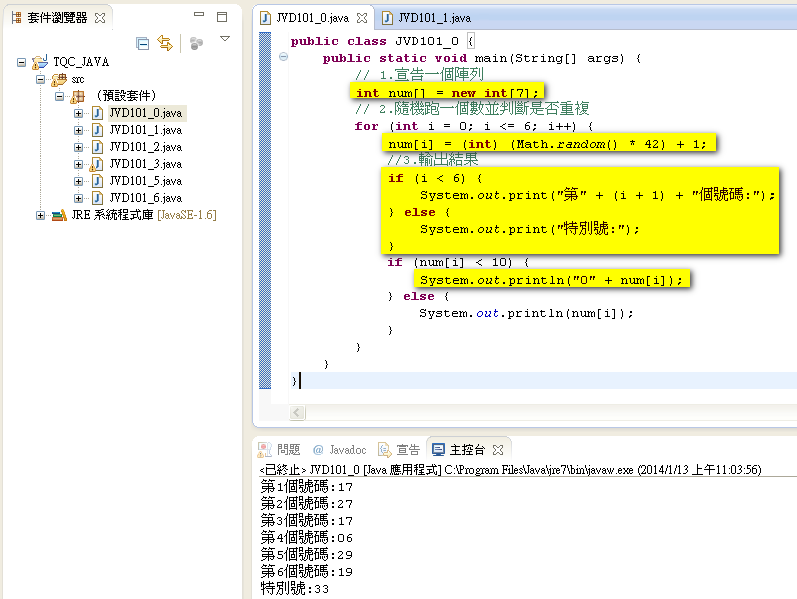797x599 pixels.
Task: Click the blue vertical ruler beside code
Action: coord(265,210)
